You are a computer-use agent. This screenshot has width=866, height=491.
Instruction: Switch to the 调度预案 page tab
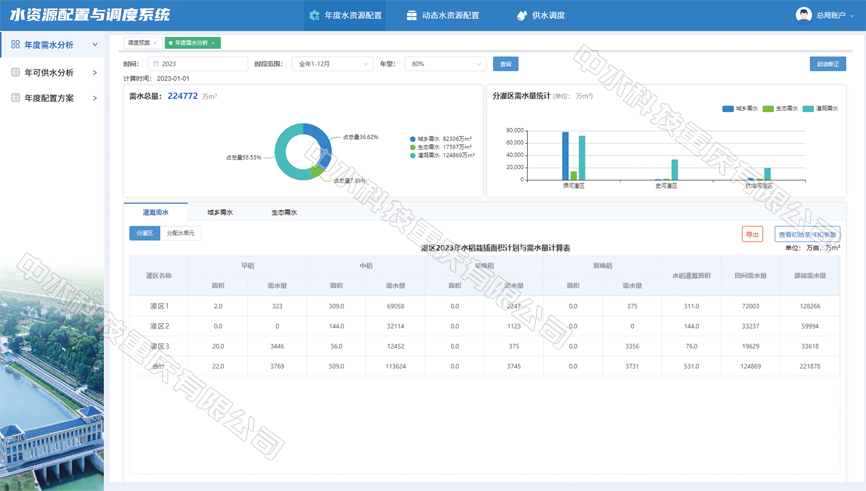[x=139, y=43]
